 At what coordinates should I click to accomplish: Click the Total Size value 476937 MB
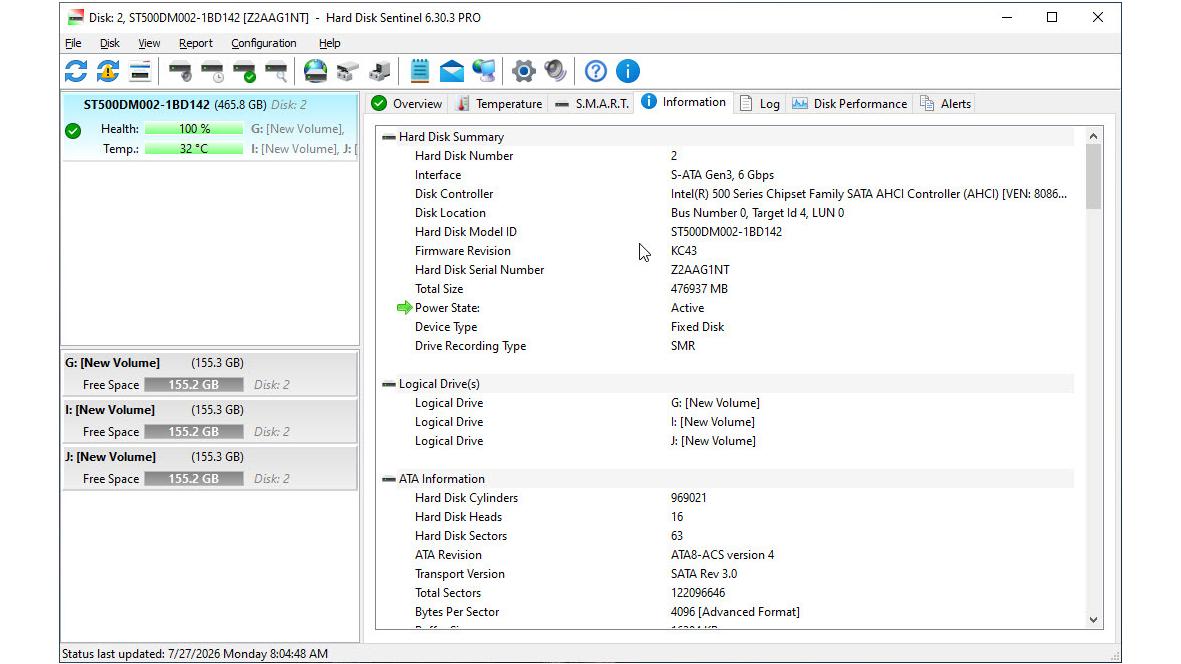click(x=699, y=289)
